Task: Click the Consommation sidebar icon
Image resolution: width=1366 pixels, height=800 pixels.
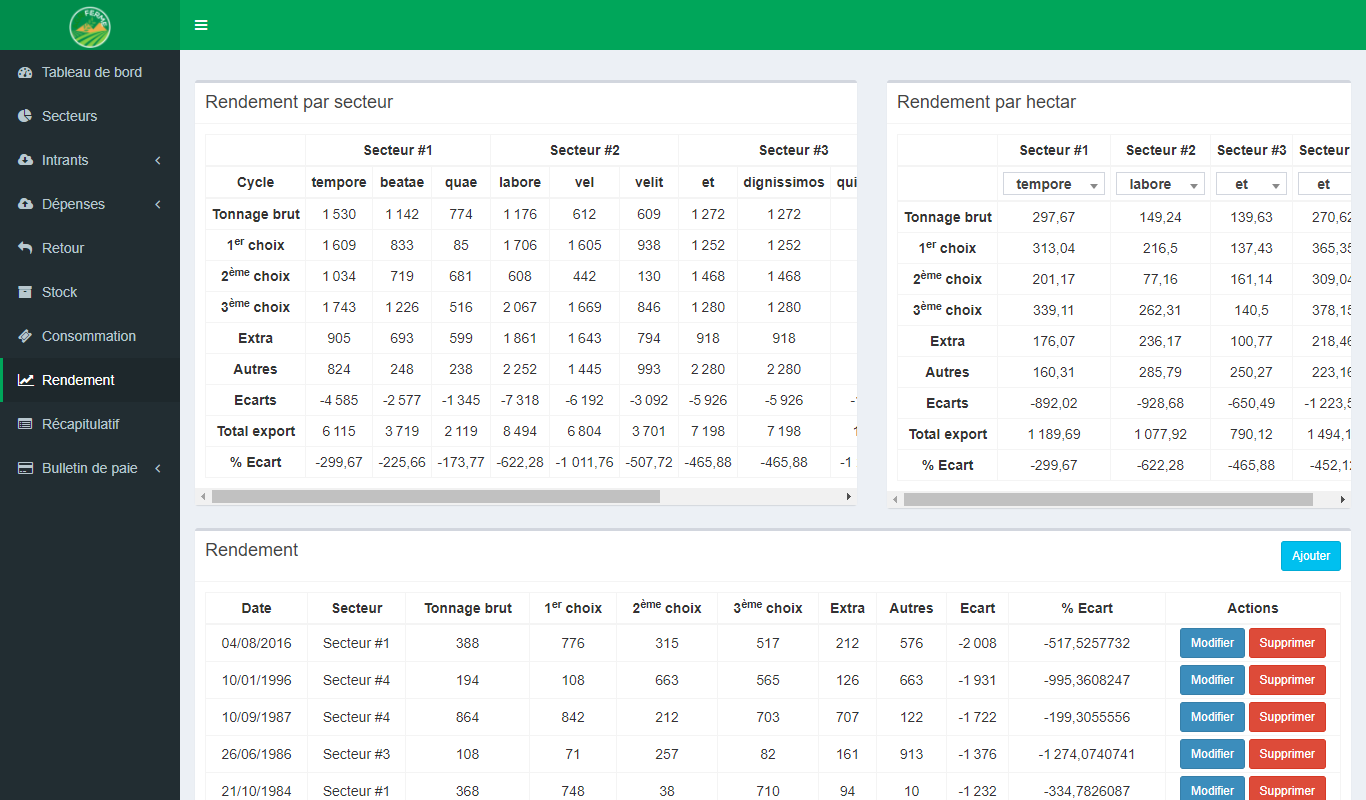Action: pyautogui.click(x=25, y=336)
